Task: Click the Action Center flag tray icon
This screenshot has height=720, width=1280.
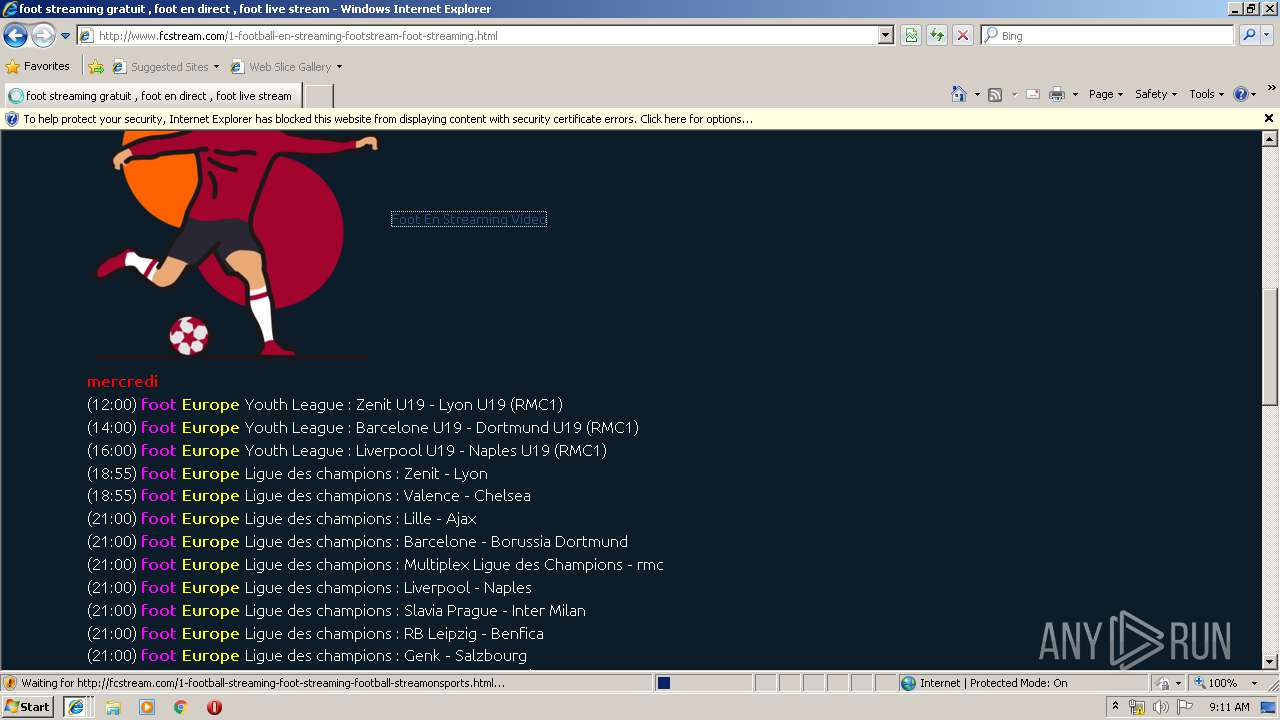Action: pos(1185,707)
